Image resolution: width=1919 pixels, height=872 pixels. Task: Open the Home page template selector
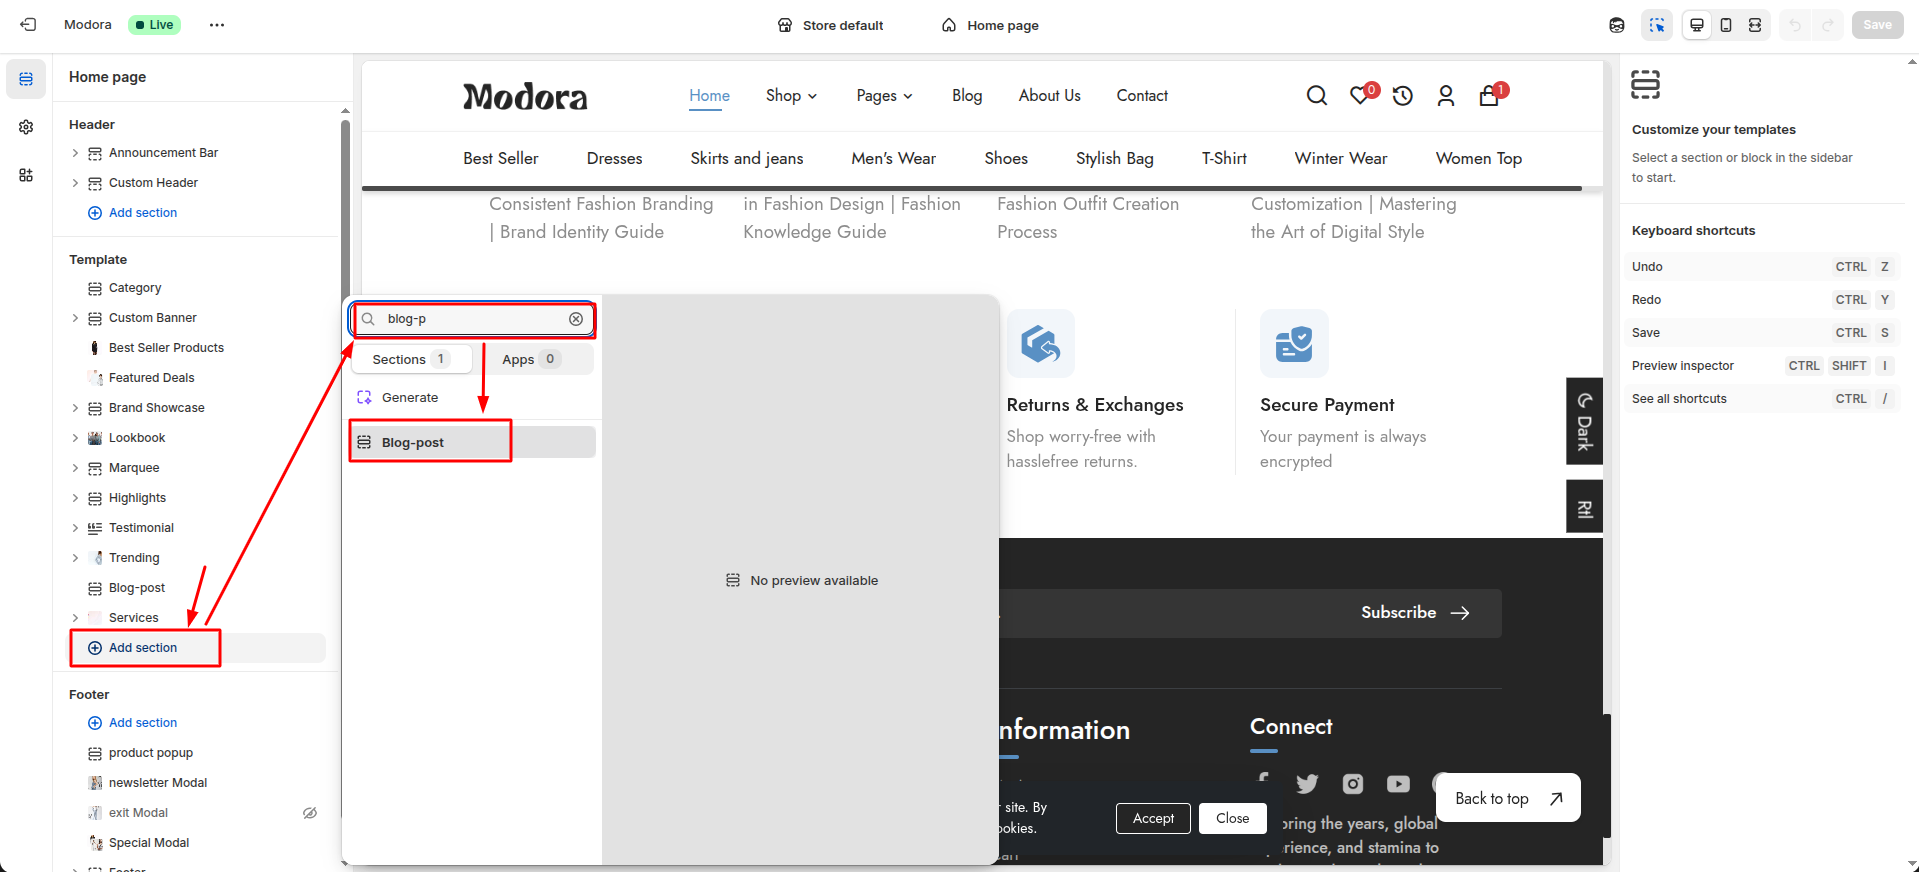click(x=990, y=25)
